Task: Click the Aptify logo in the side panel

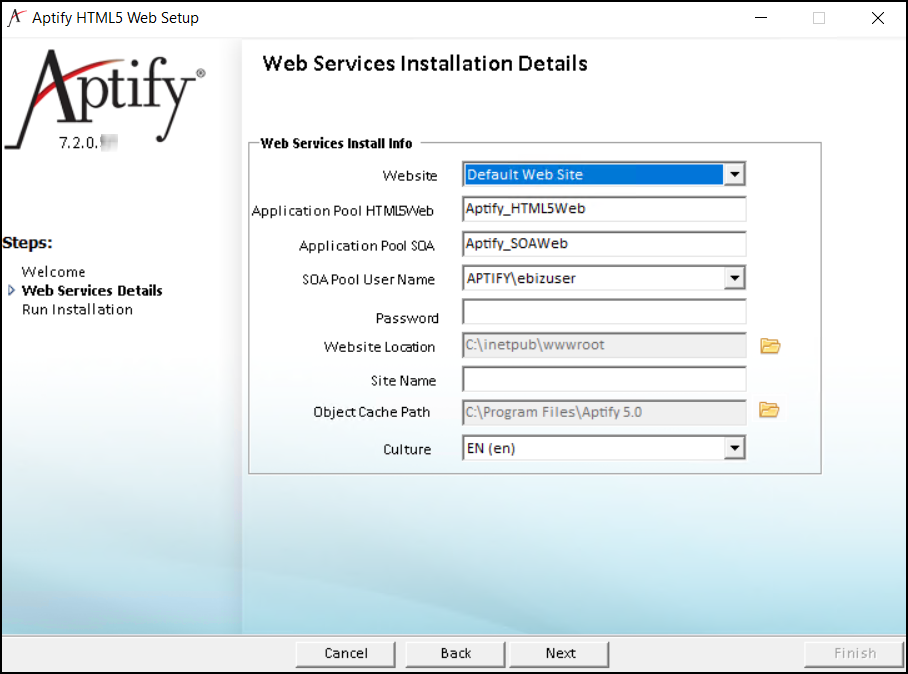Action: pos(107,98)
